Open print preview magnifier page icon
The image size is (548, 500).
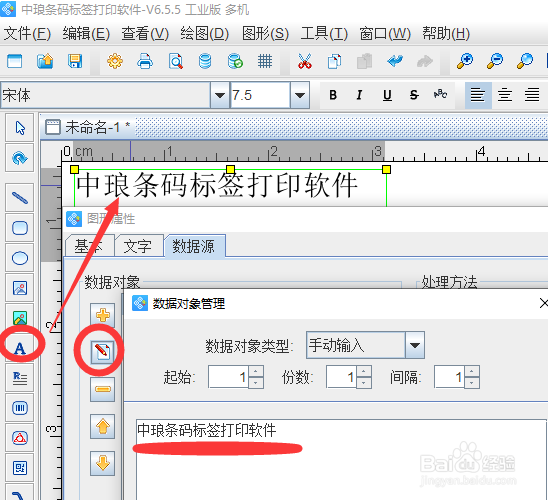click(x=175, y=61)
